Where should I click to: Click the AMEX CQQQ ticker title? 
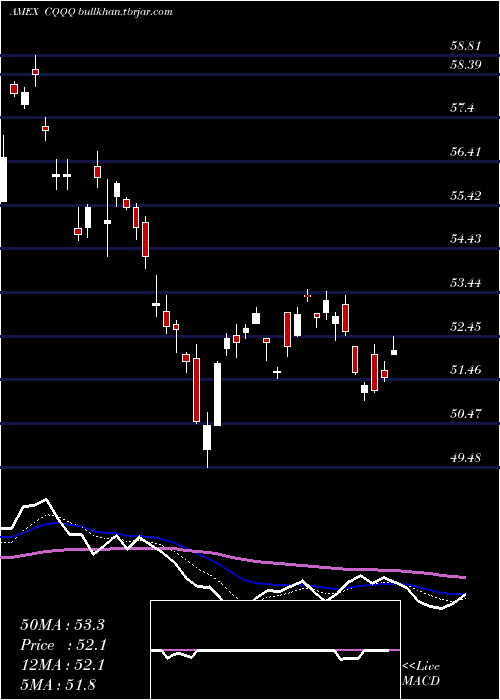(42, 12)
